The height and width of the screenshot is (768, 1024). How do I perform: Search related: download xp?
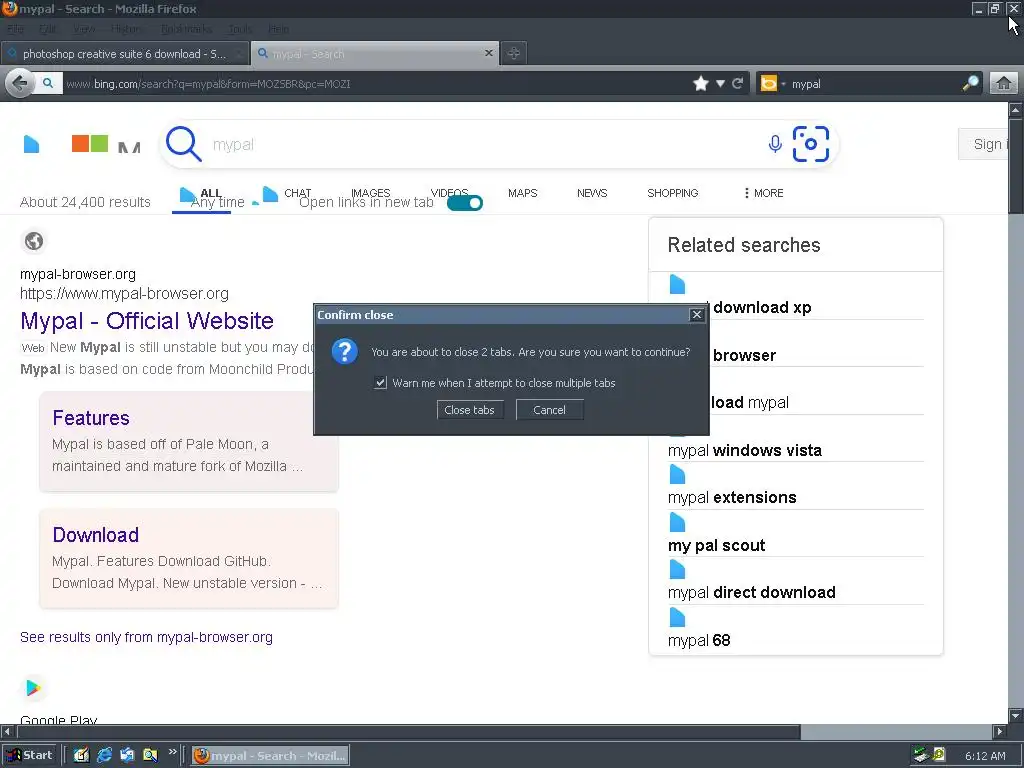tap(762, 307)
